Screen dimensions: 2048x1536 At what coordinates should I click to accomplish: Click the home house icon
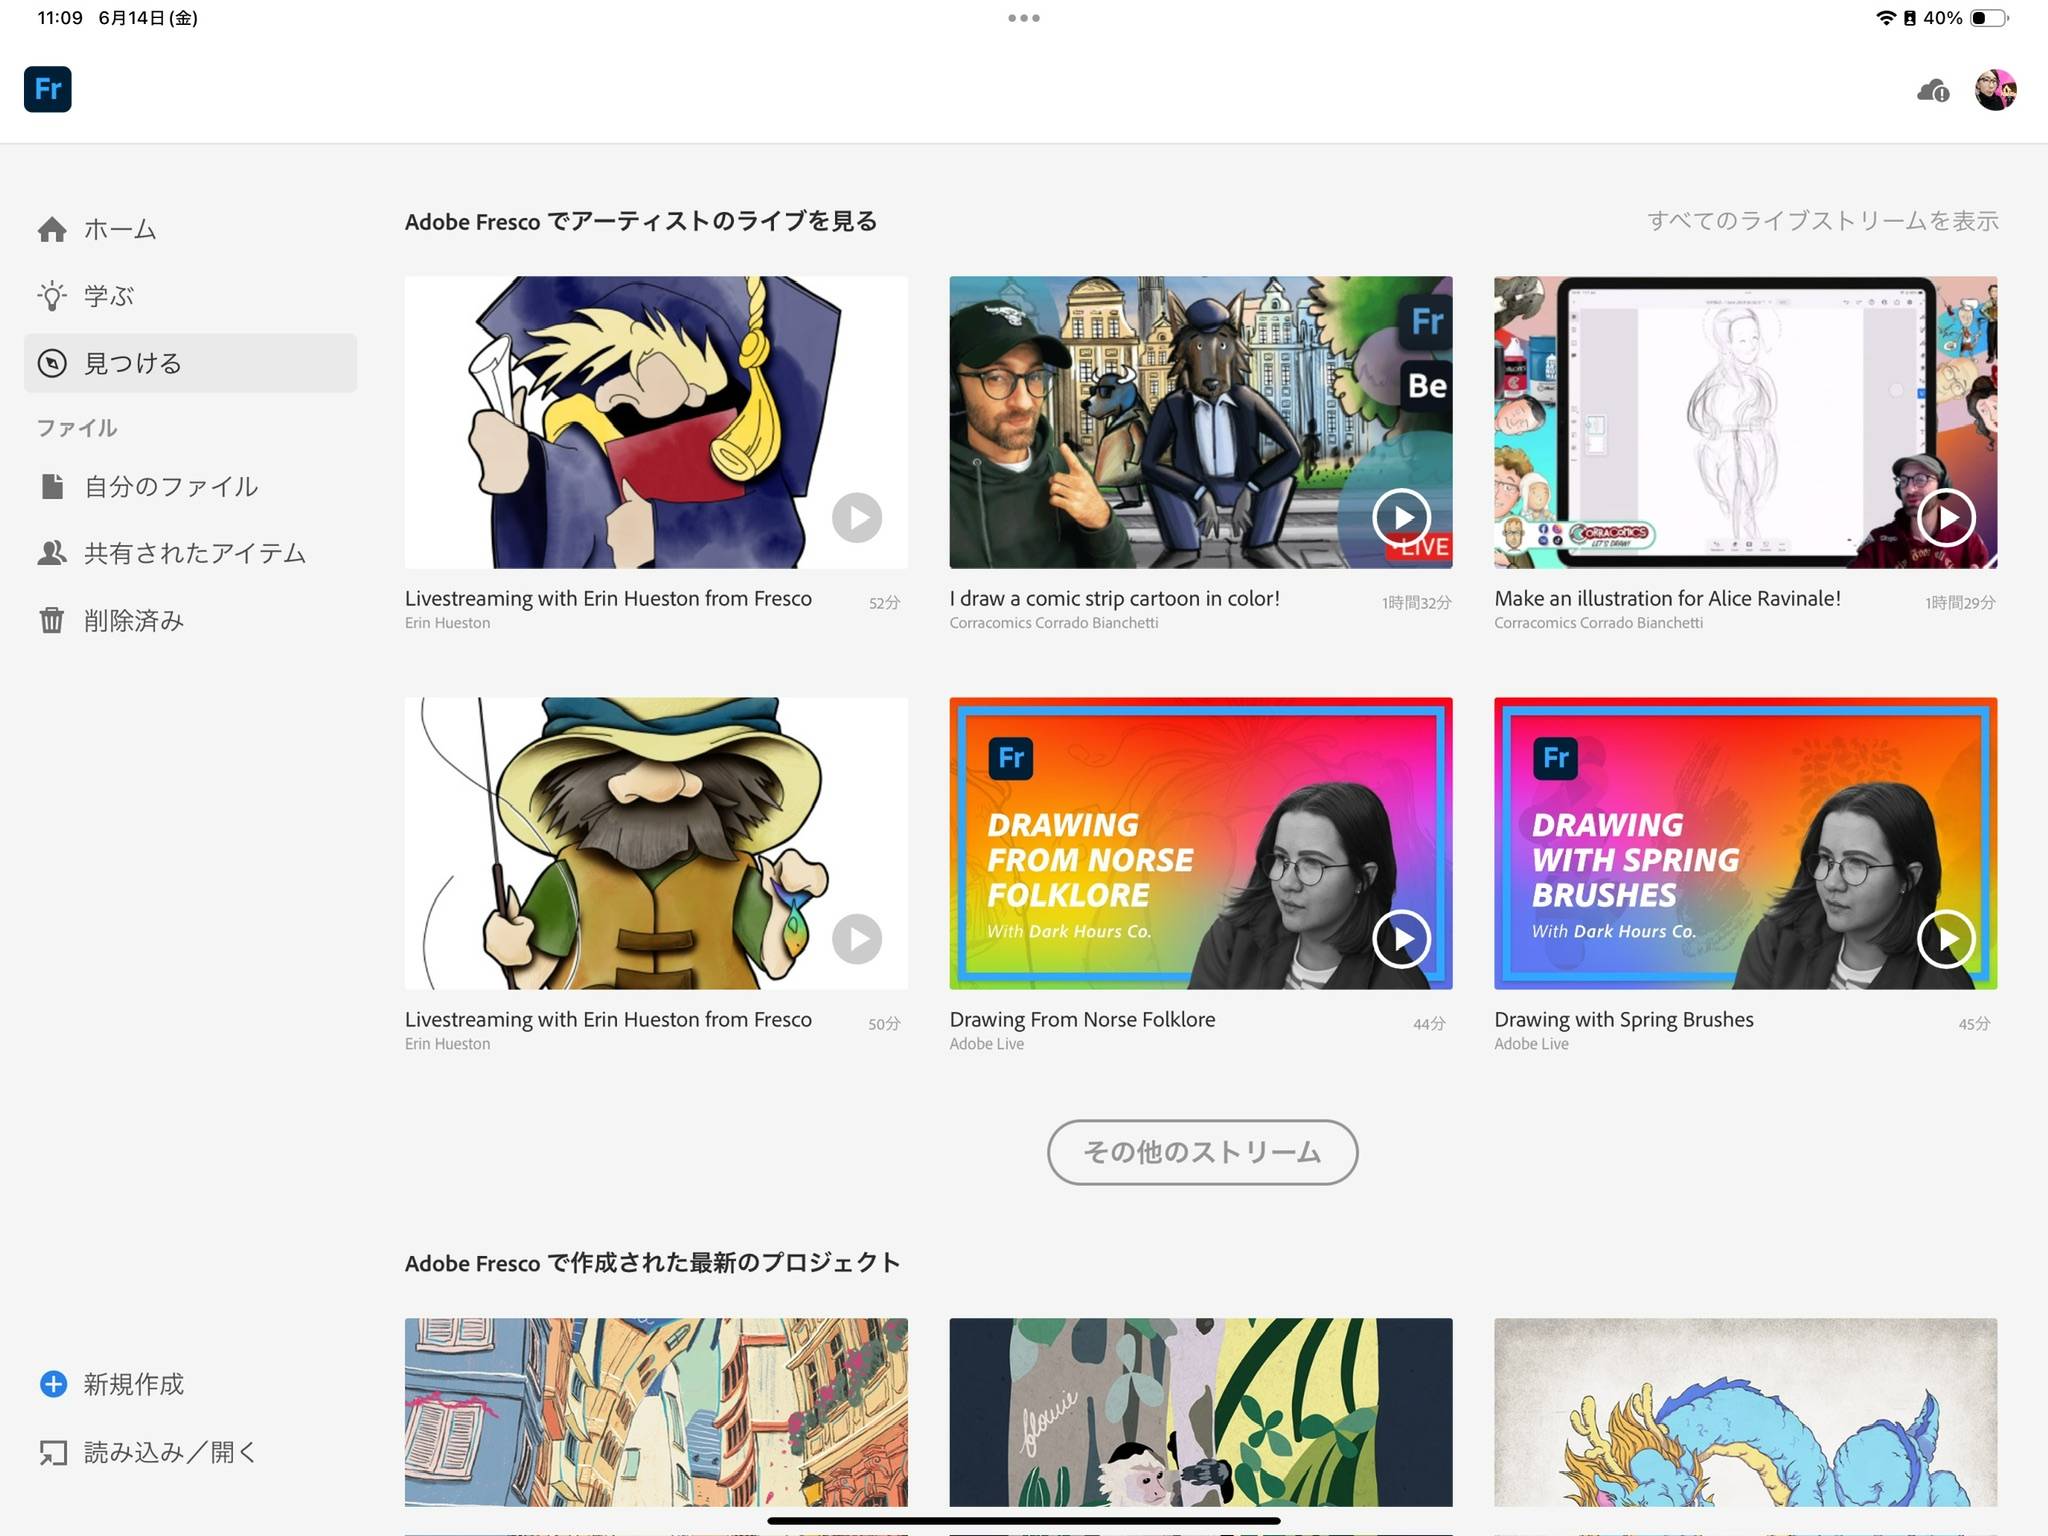(52, 229)
